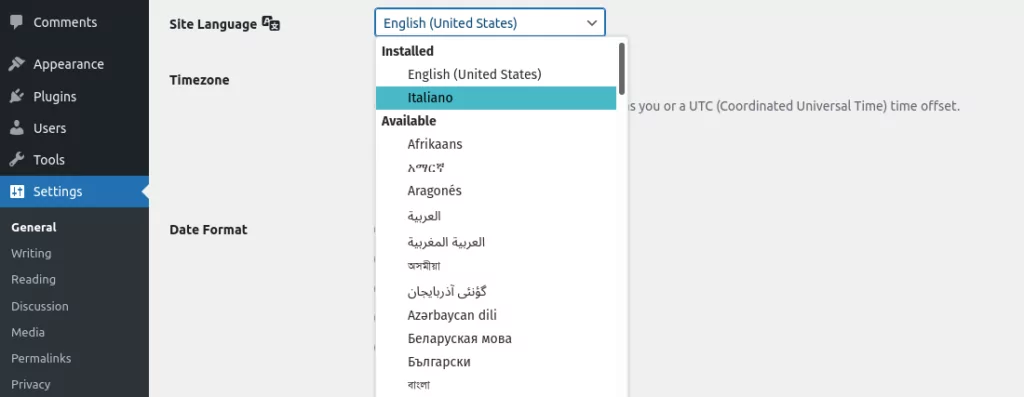This screenshot has height=397, width=1024.
Task: Open Discussion settings submenu
Action: [x=40, y=306]
